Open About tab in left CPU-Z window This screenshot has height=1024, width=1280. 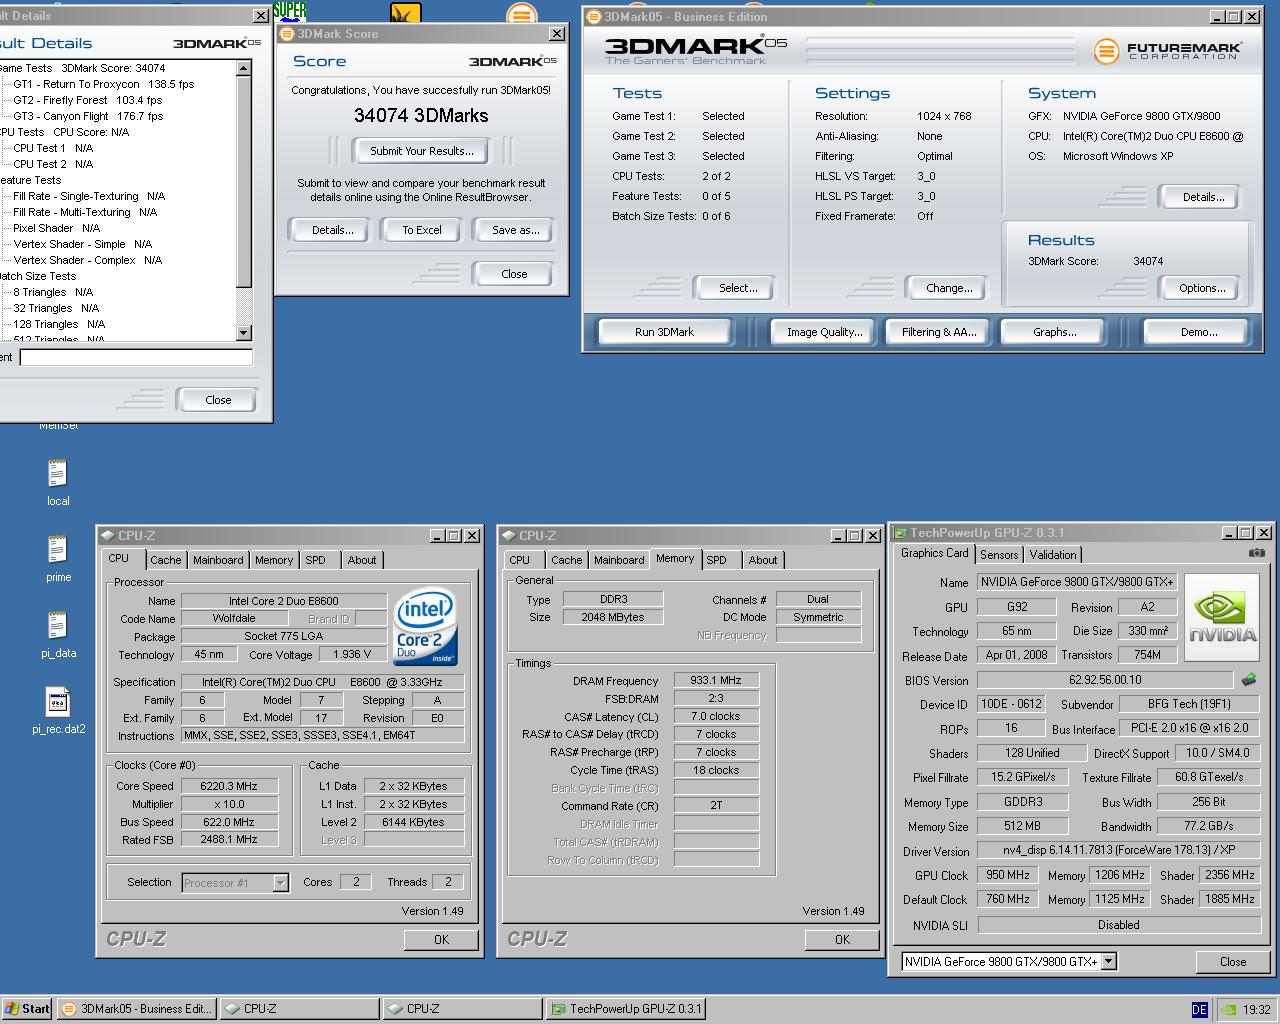tap(362, 560)
